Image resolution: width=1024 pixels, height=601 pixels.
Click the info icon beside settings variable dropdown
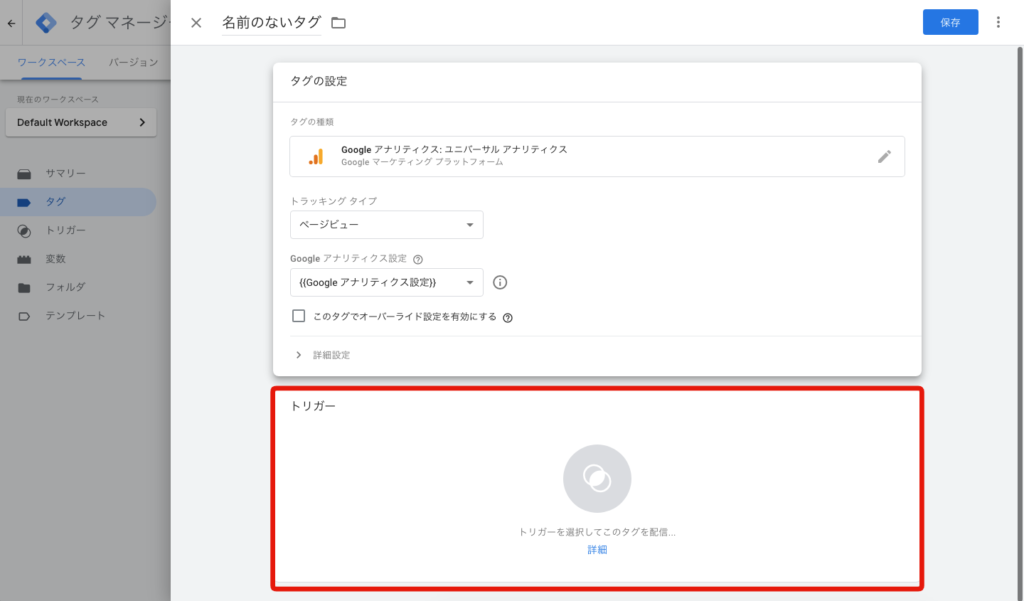click(x=500, y=282)
